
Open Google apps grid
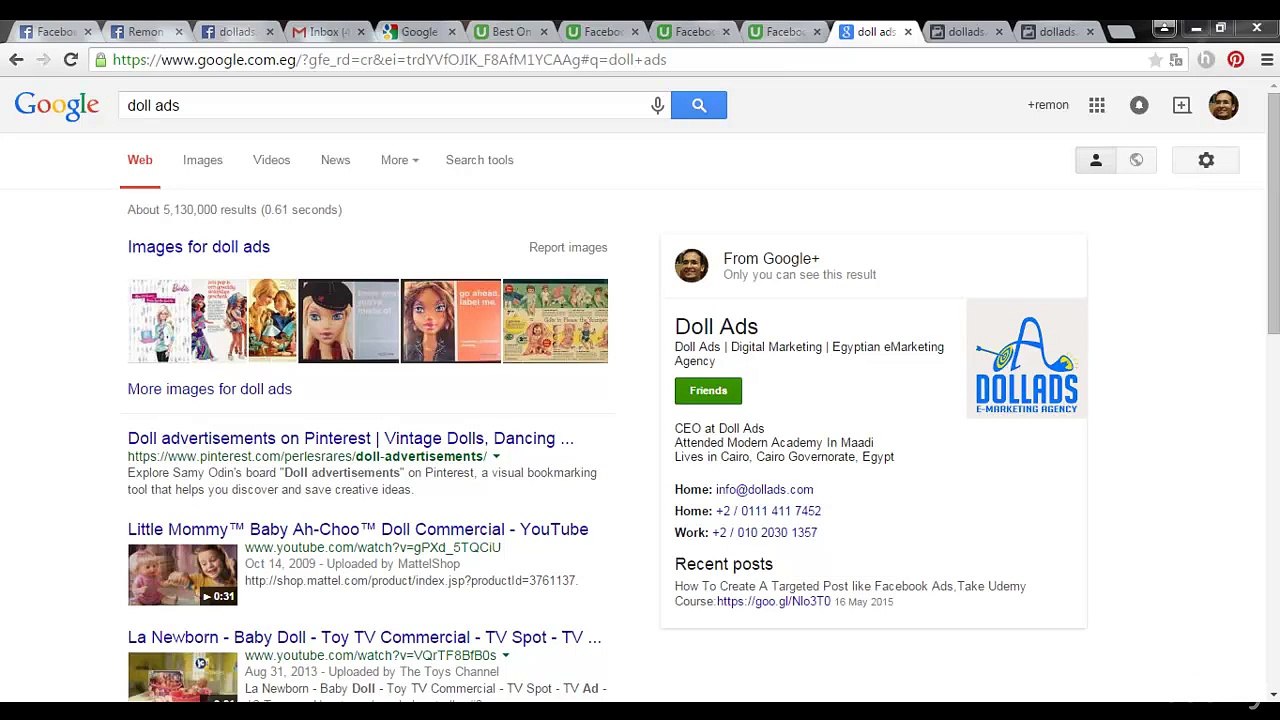point(1097,105)
